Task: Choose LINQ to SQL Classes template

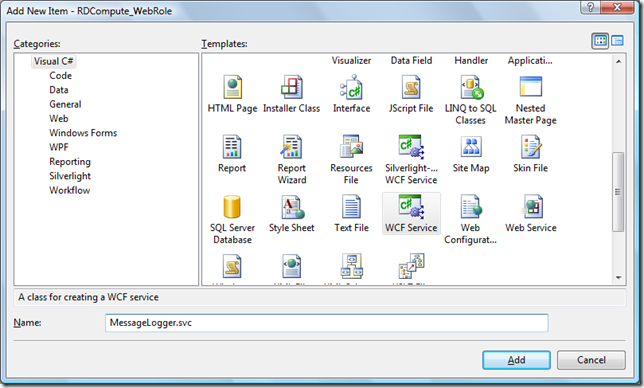Action: [x=471, y=100]
